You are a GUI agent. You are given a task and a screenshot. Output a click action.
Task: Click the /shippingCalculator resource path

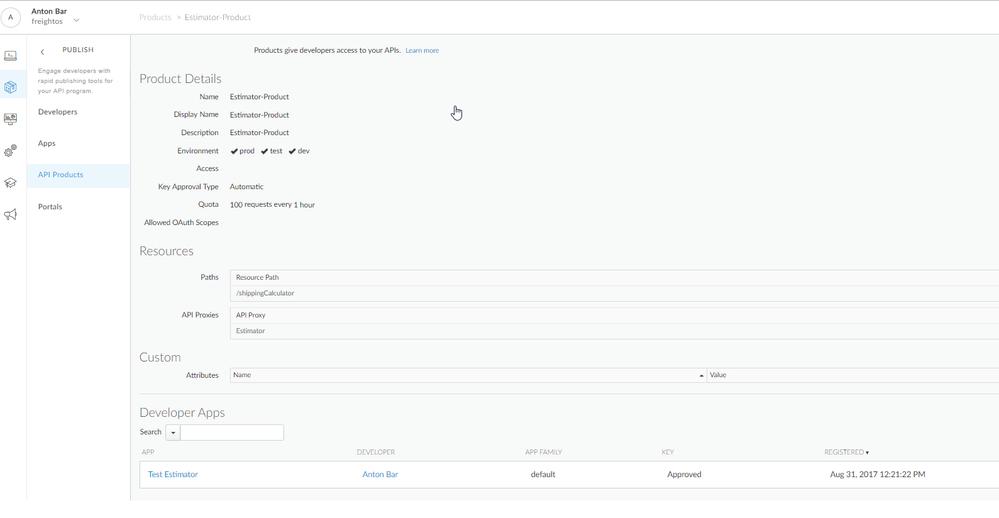[x=265, y=294]
